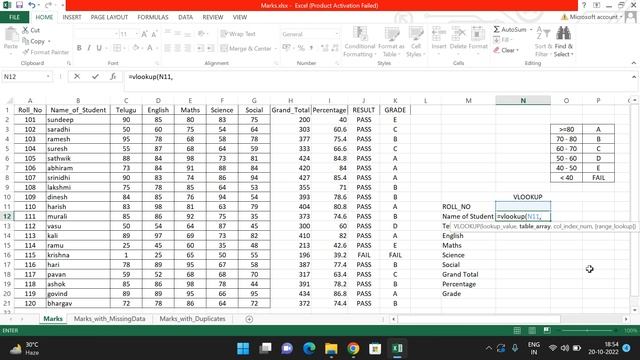Expand the formula bar
Screen dimensions: 640x360
coord(634,77)
